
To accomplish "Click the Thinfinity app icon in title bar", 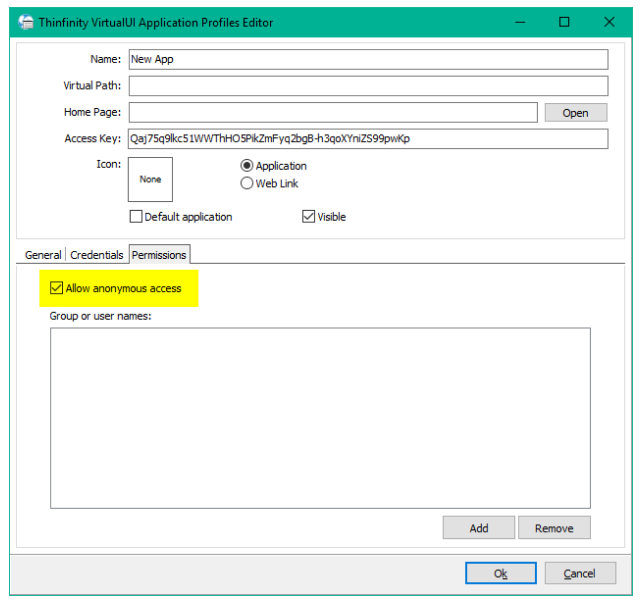I will pos(26,22).
